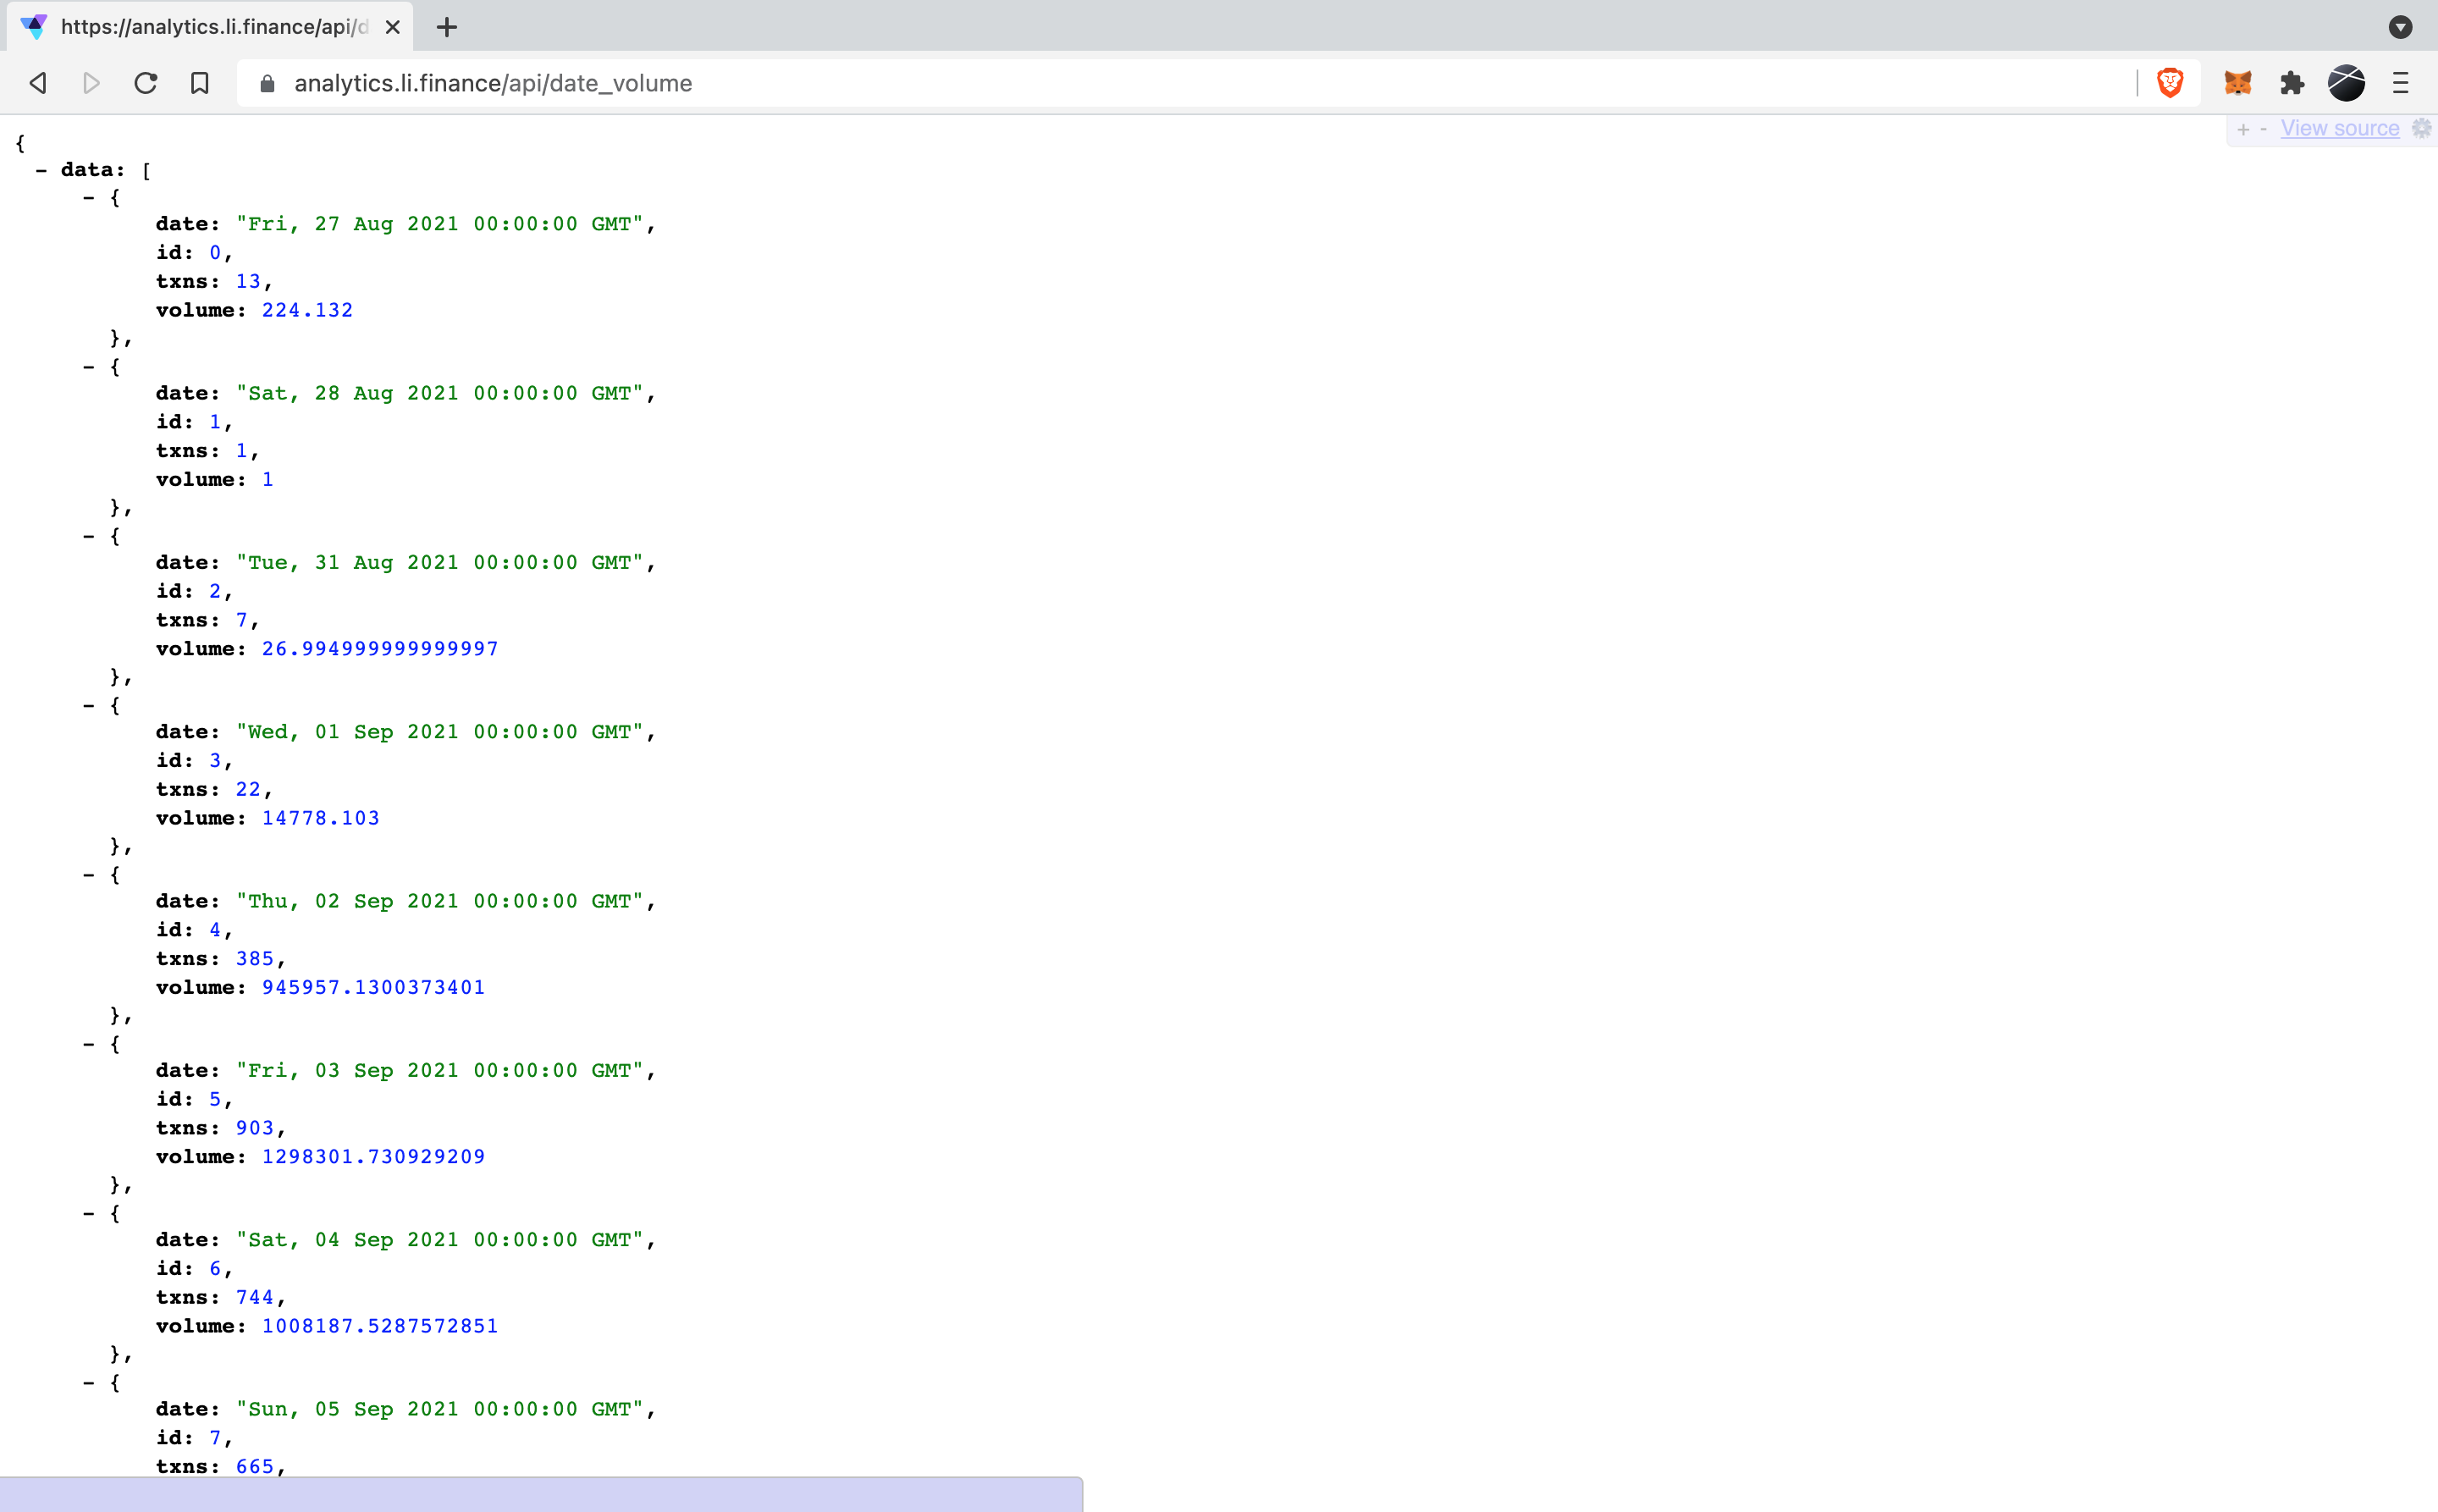Expand all JSON nodes with plus

tap(2243, 129)
